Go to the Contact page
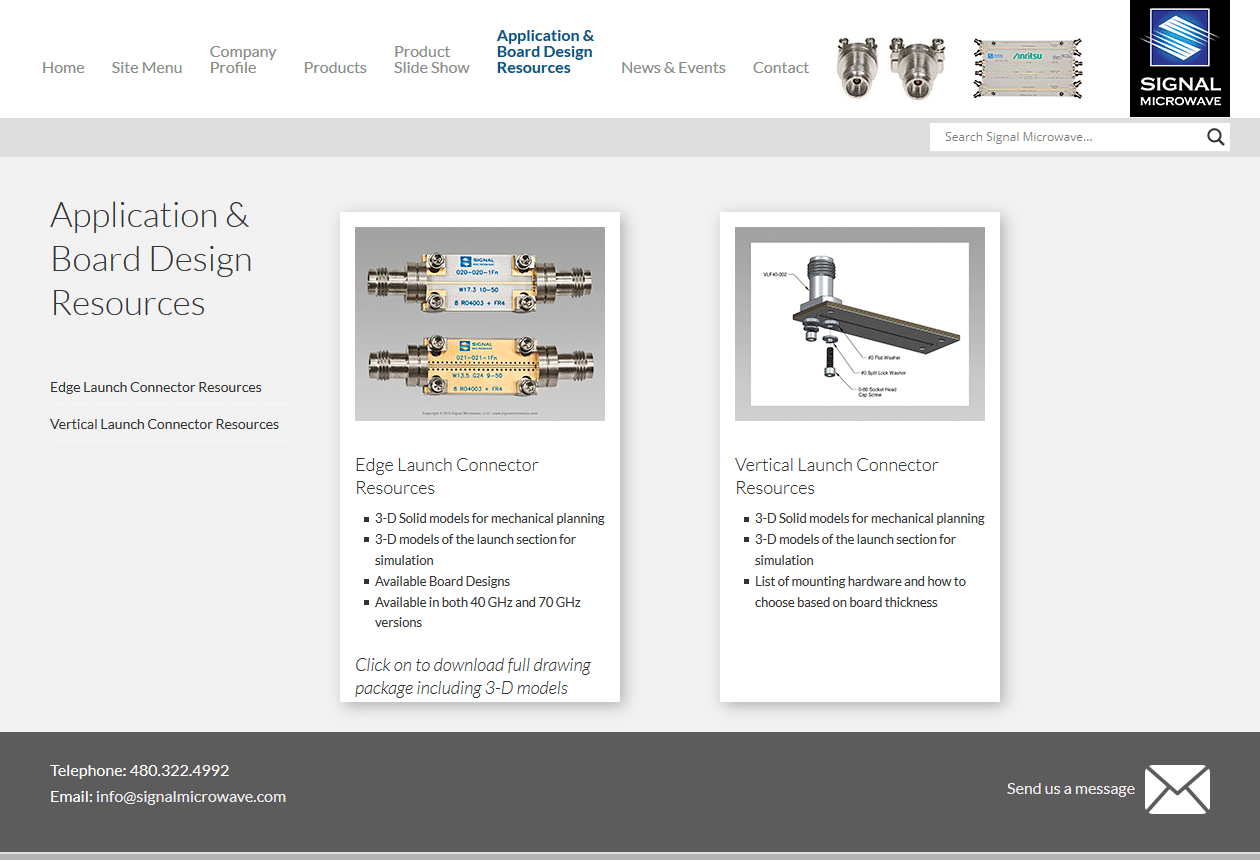The image size is (1260, 860). (x=780, y=68)
